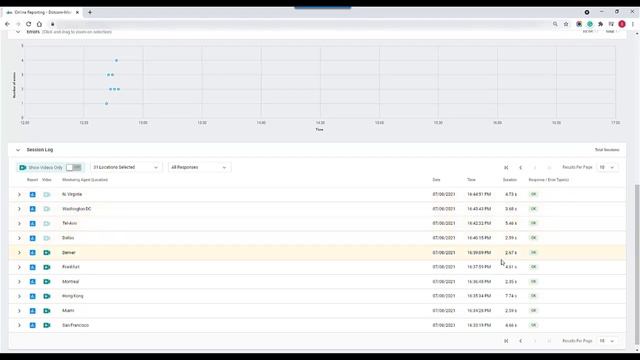Open the report icon for Dallas row
The width and height of the screenshot is (640, 360).
pos(33,238)
